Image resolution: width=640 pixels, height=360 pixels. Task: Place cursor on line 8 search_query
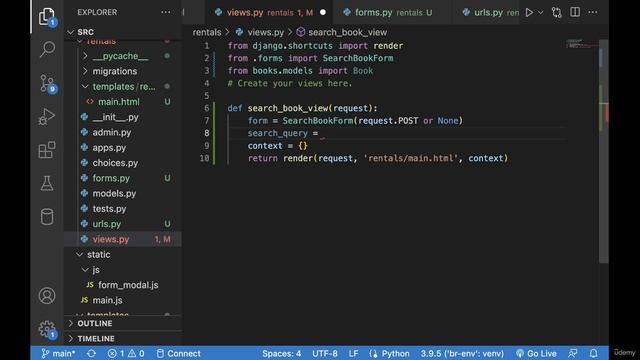[x=278, y=133]
